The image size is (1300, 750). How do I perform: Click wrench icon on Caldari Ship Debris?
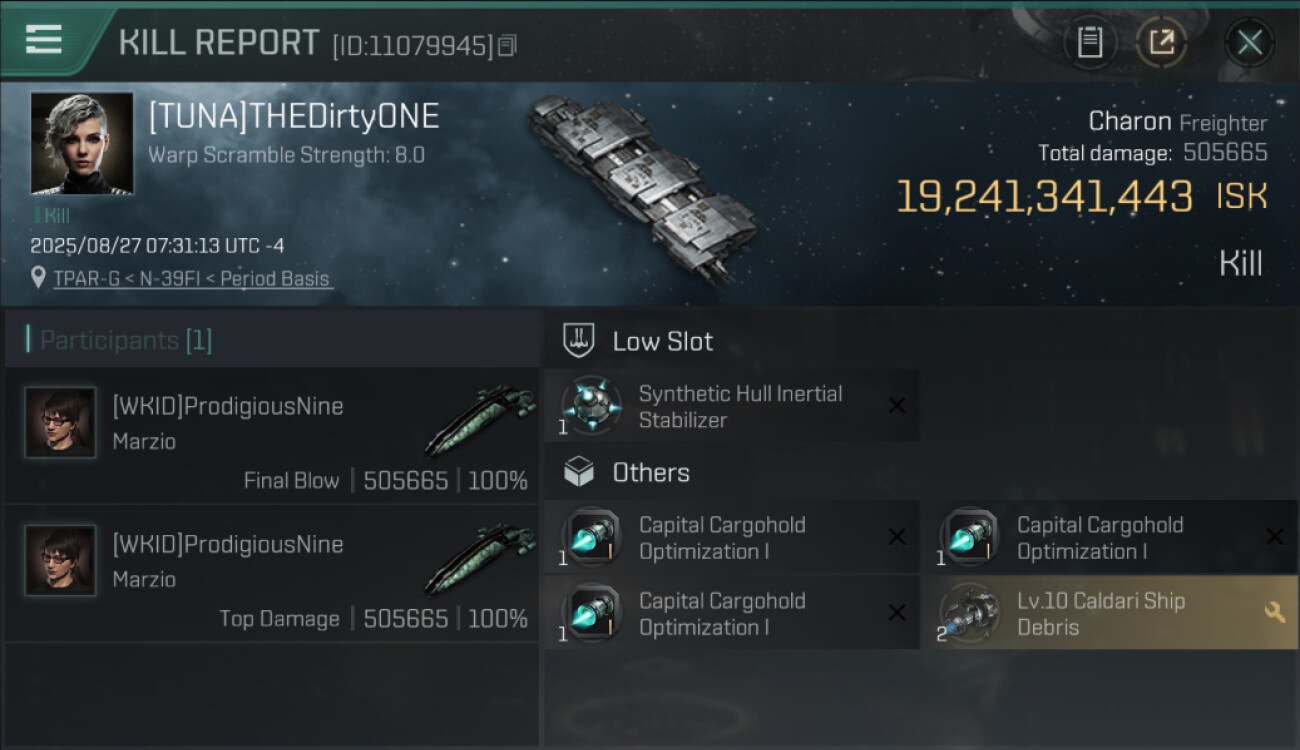tap(1275, 612)
